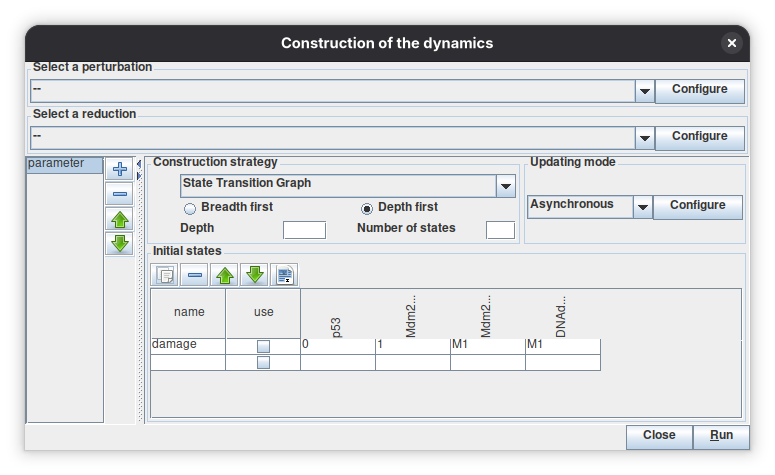Click DNAd cell showing M1
Viewport: 775px width, 475px height.
(563, 346)
